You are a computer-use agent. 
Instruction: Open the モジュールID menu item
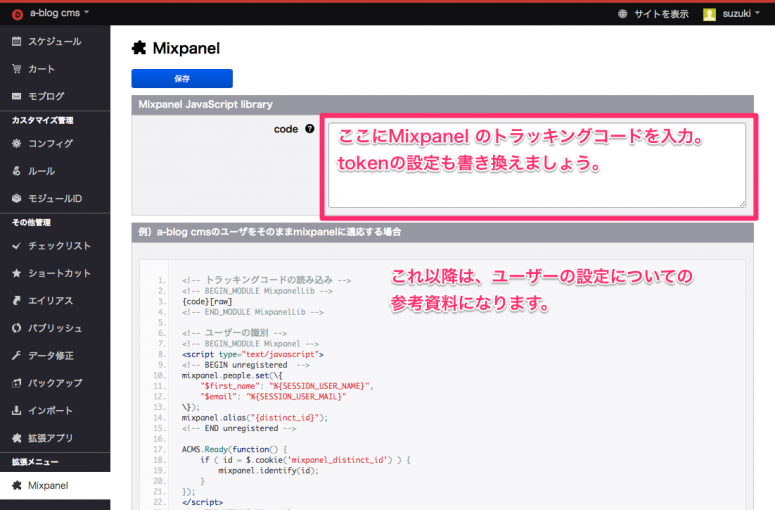(55, 198)
